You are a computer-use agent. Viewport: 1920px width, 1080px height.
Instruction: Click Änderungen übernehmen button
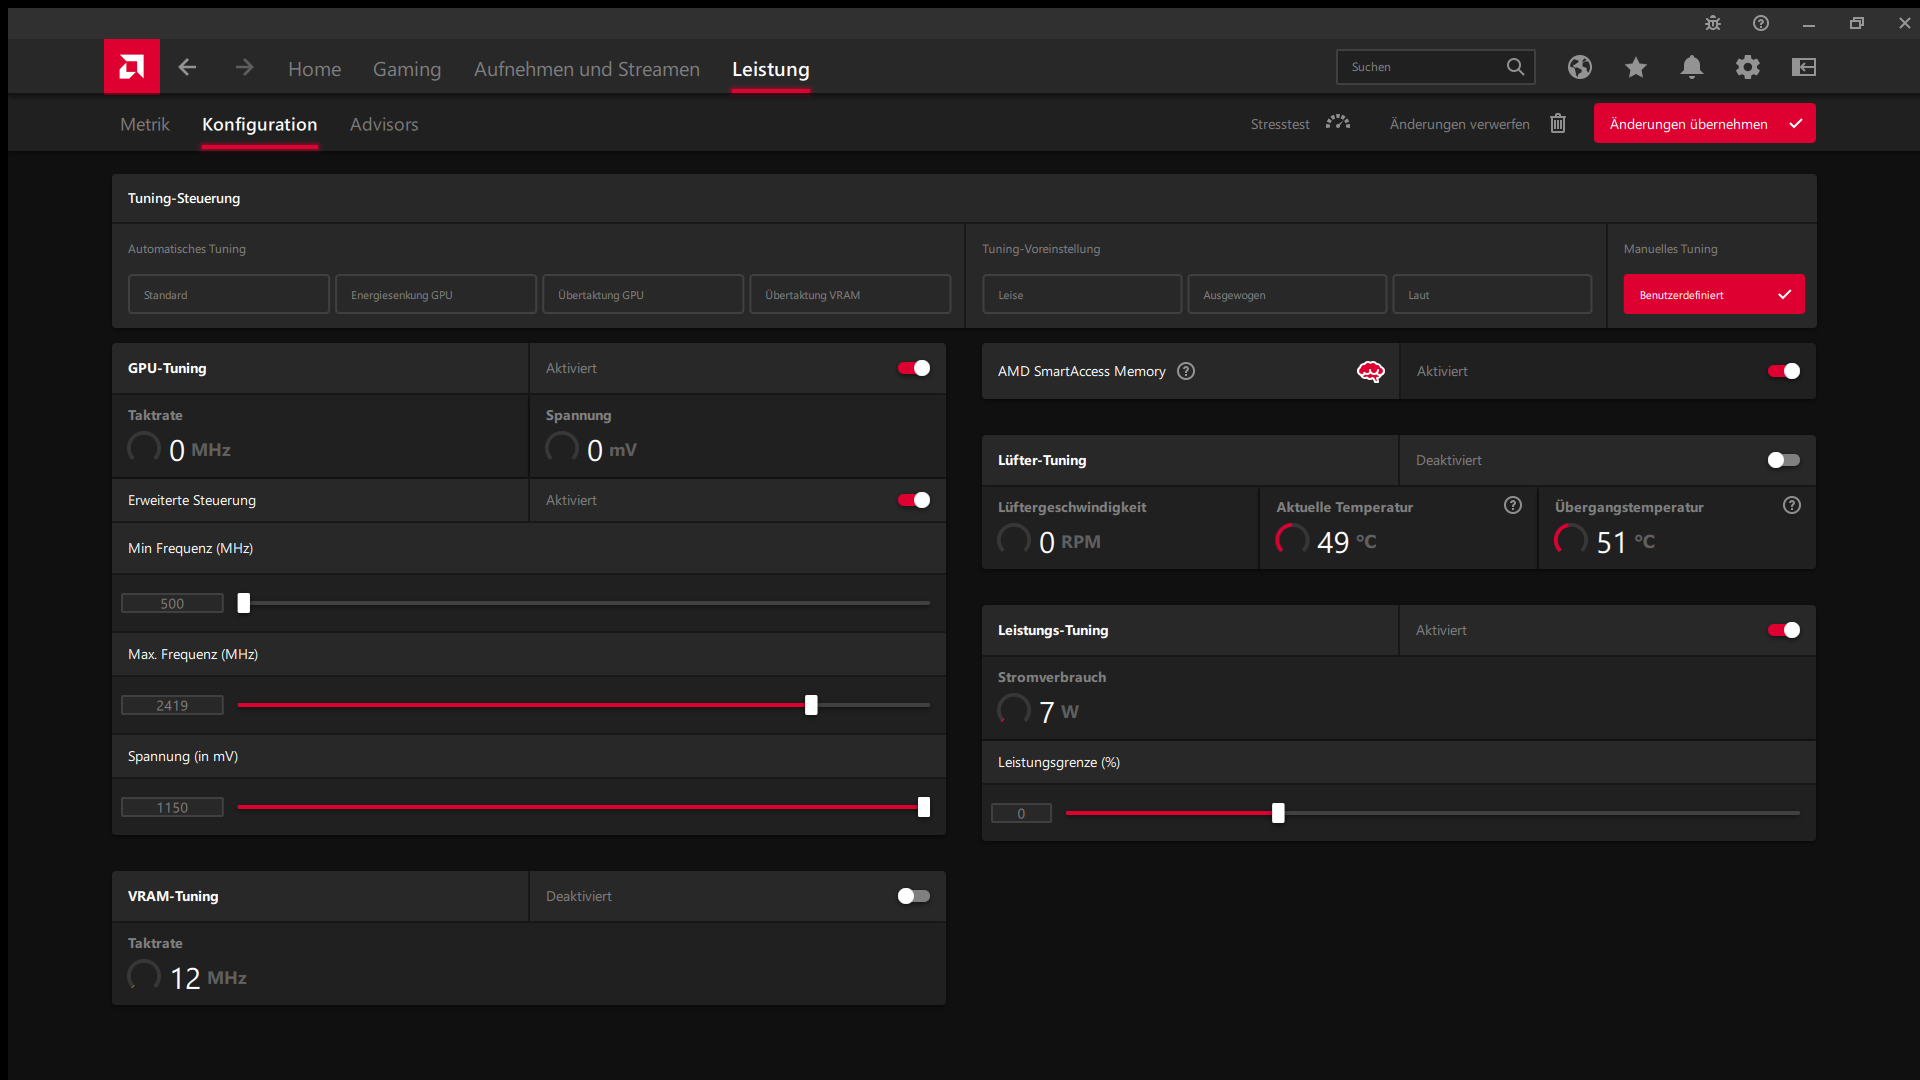tap(1703, 124)
